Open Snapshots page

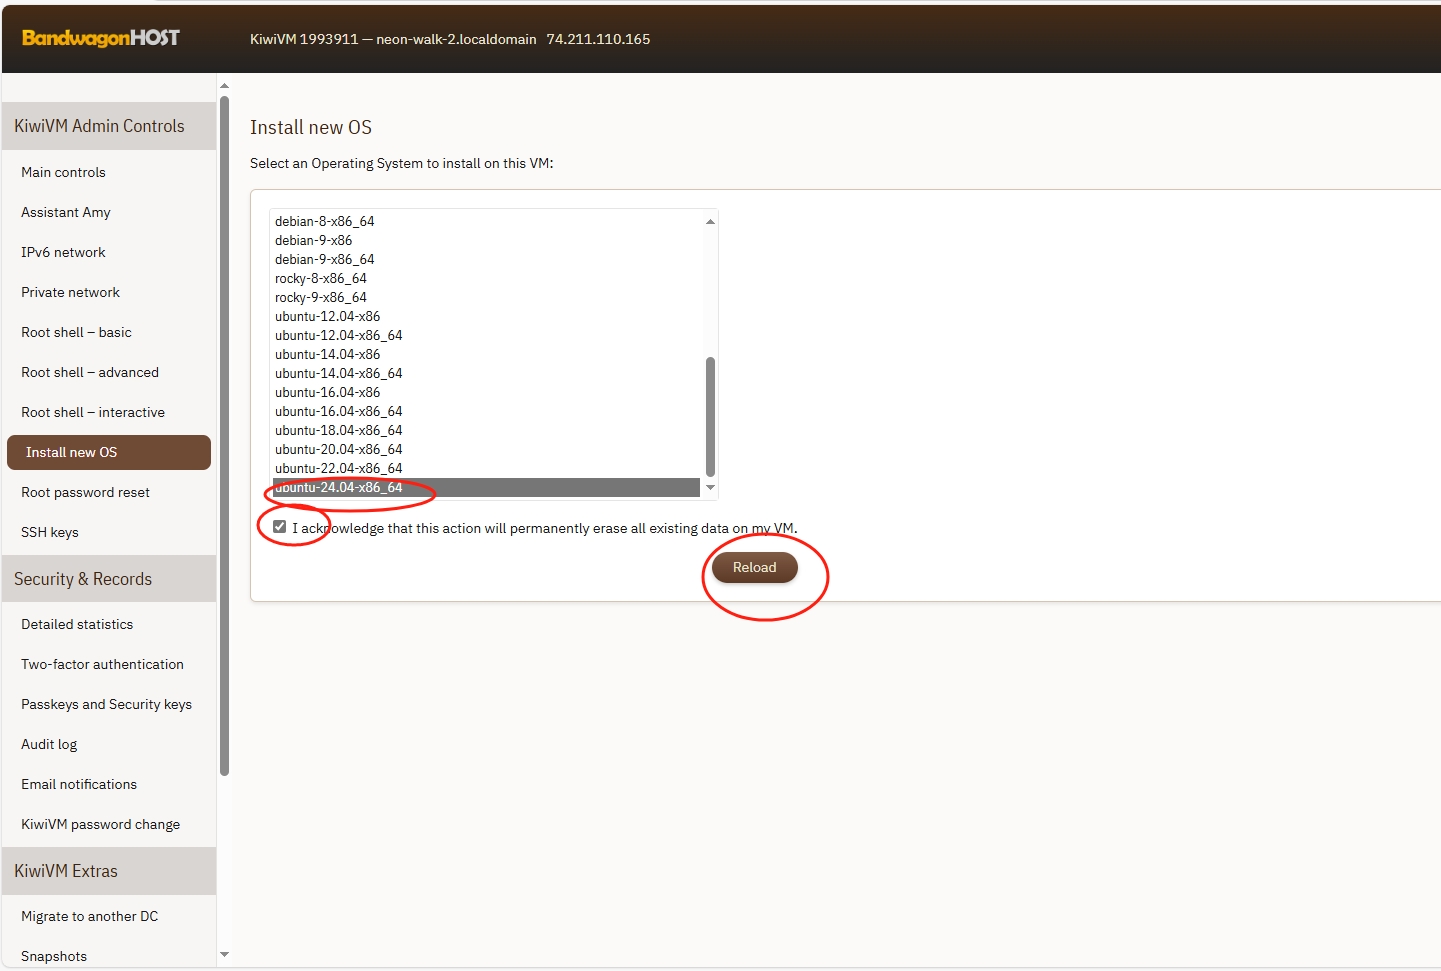coord(54,956)
